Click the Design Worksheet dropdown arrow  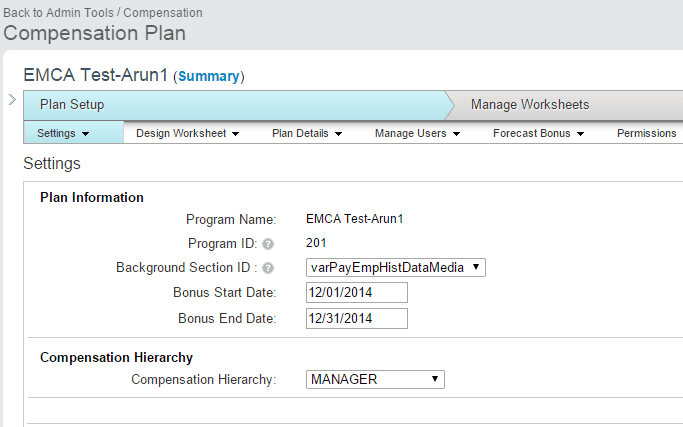(x=235, y=134)
